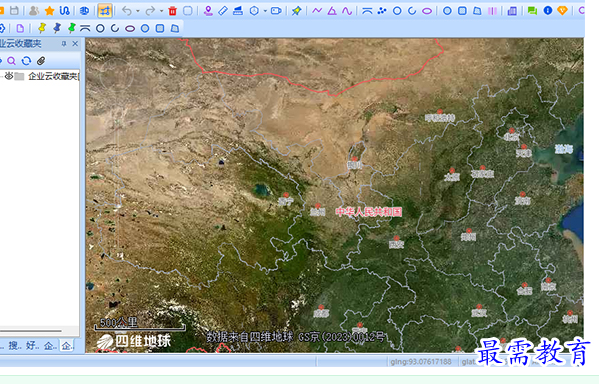
Task: Click the favorites panel horizontal scrollbar
Action: tap(31, 331)
